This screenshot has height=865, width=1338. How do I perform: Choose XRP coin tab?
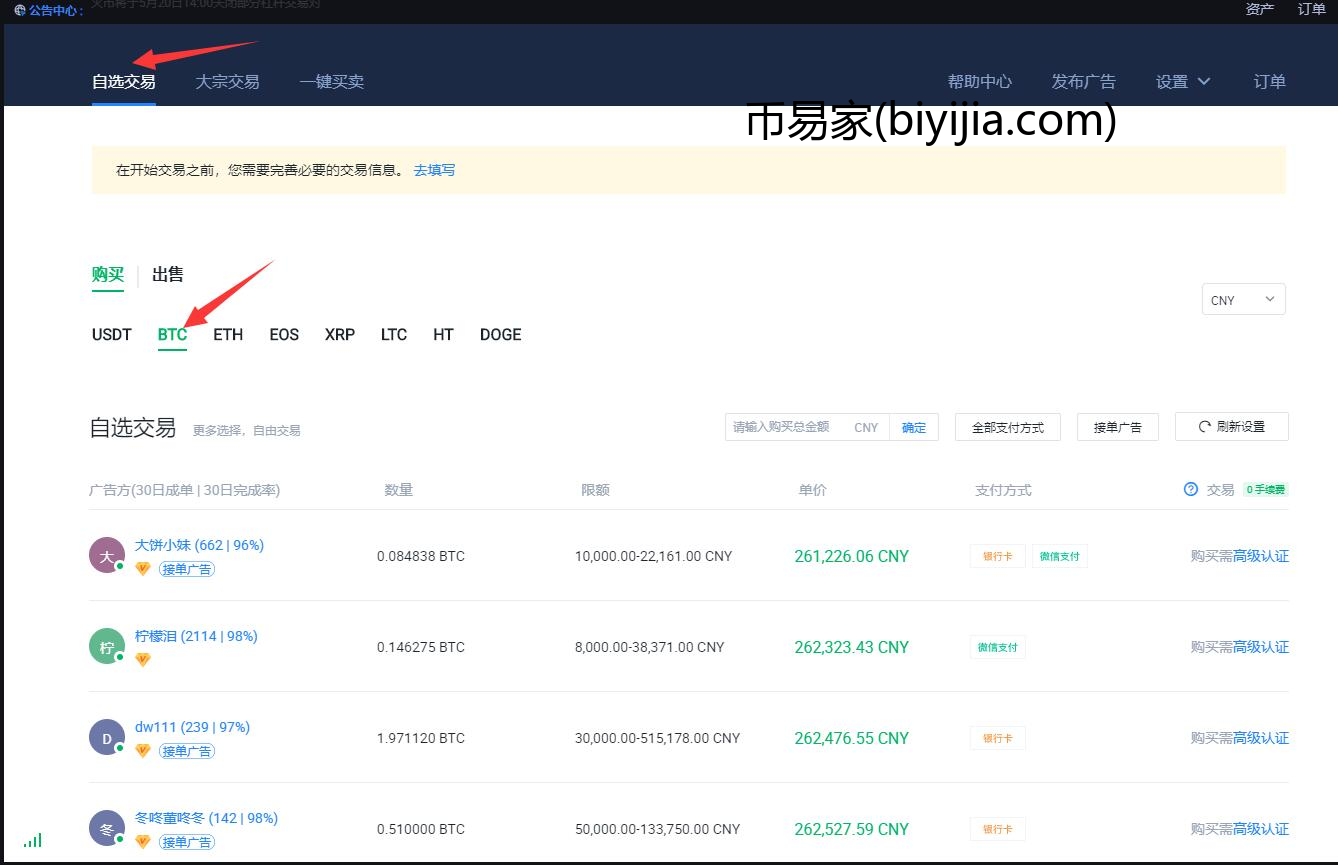click(x=340, y=335)
